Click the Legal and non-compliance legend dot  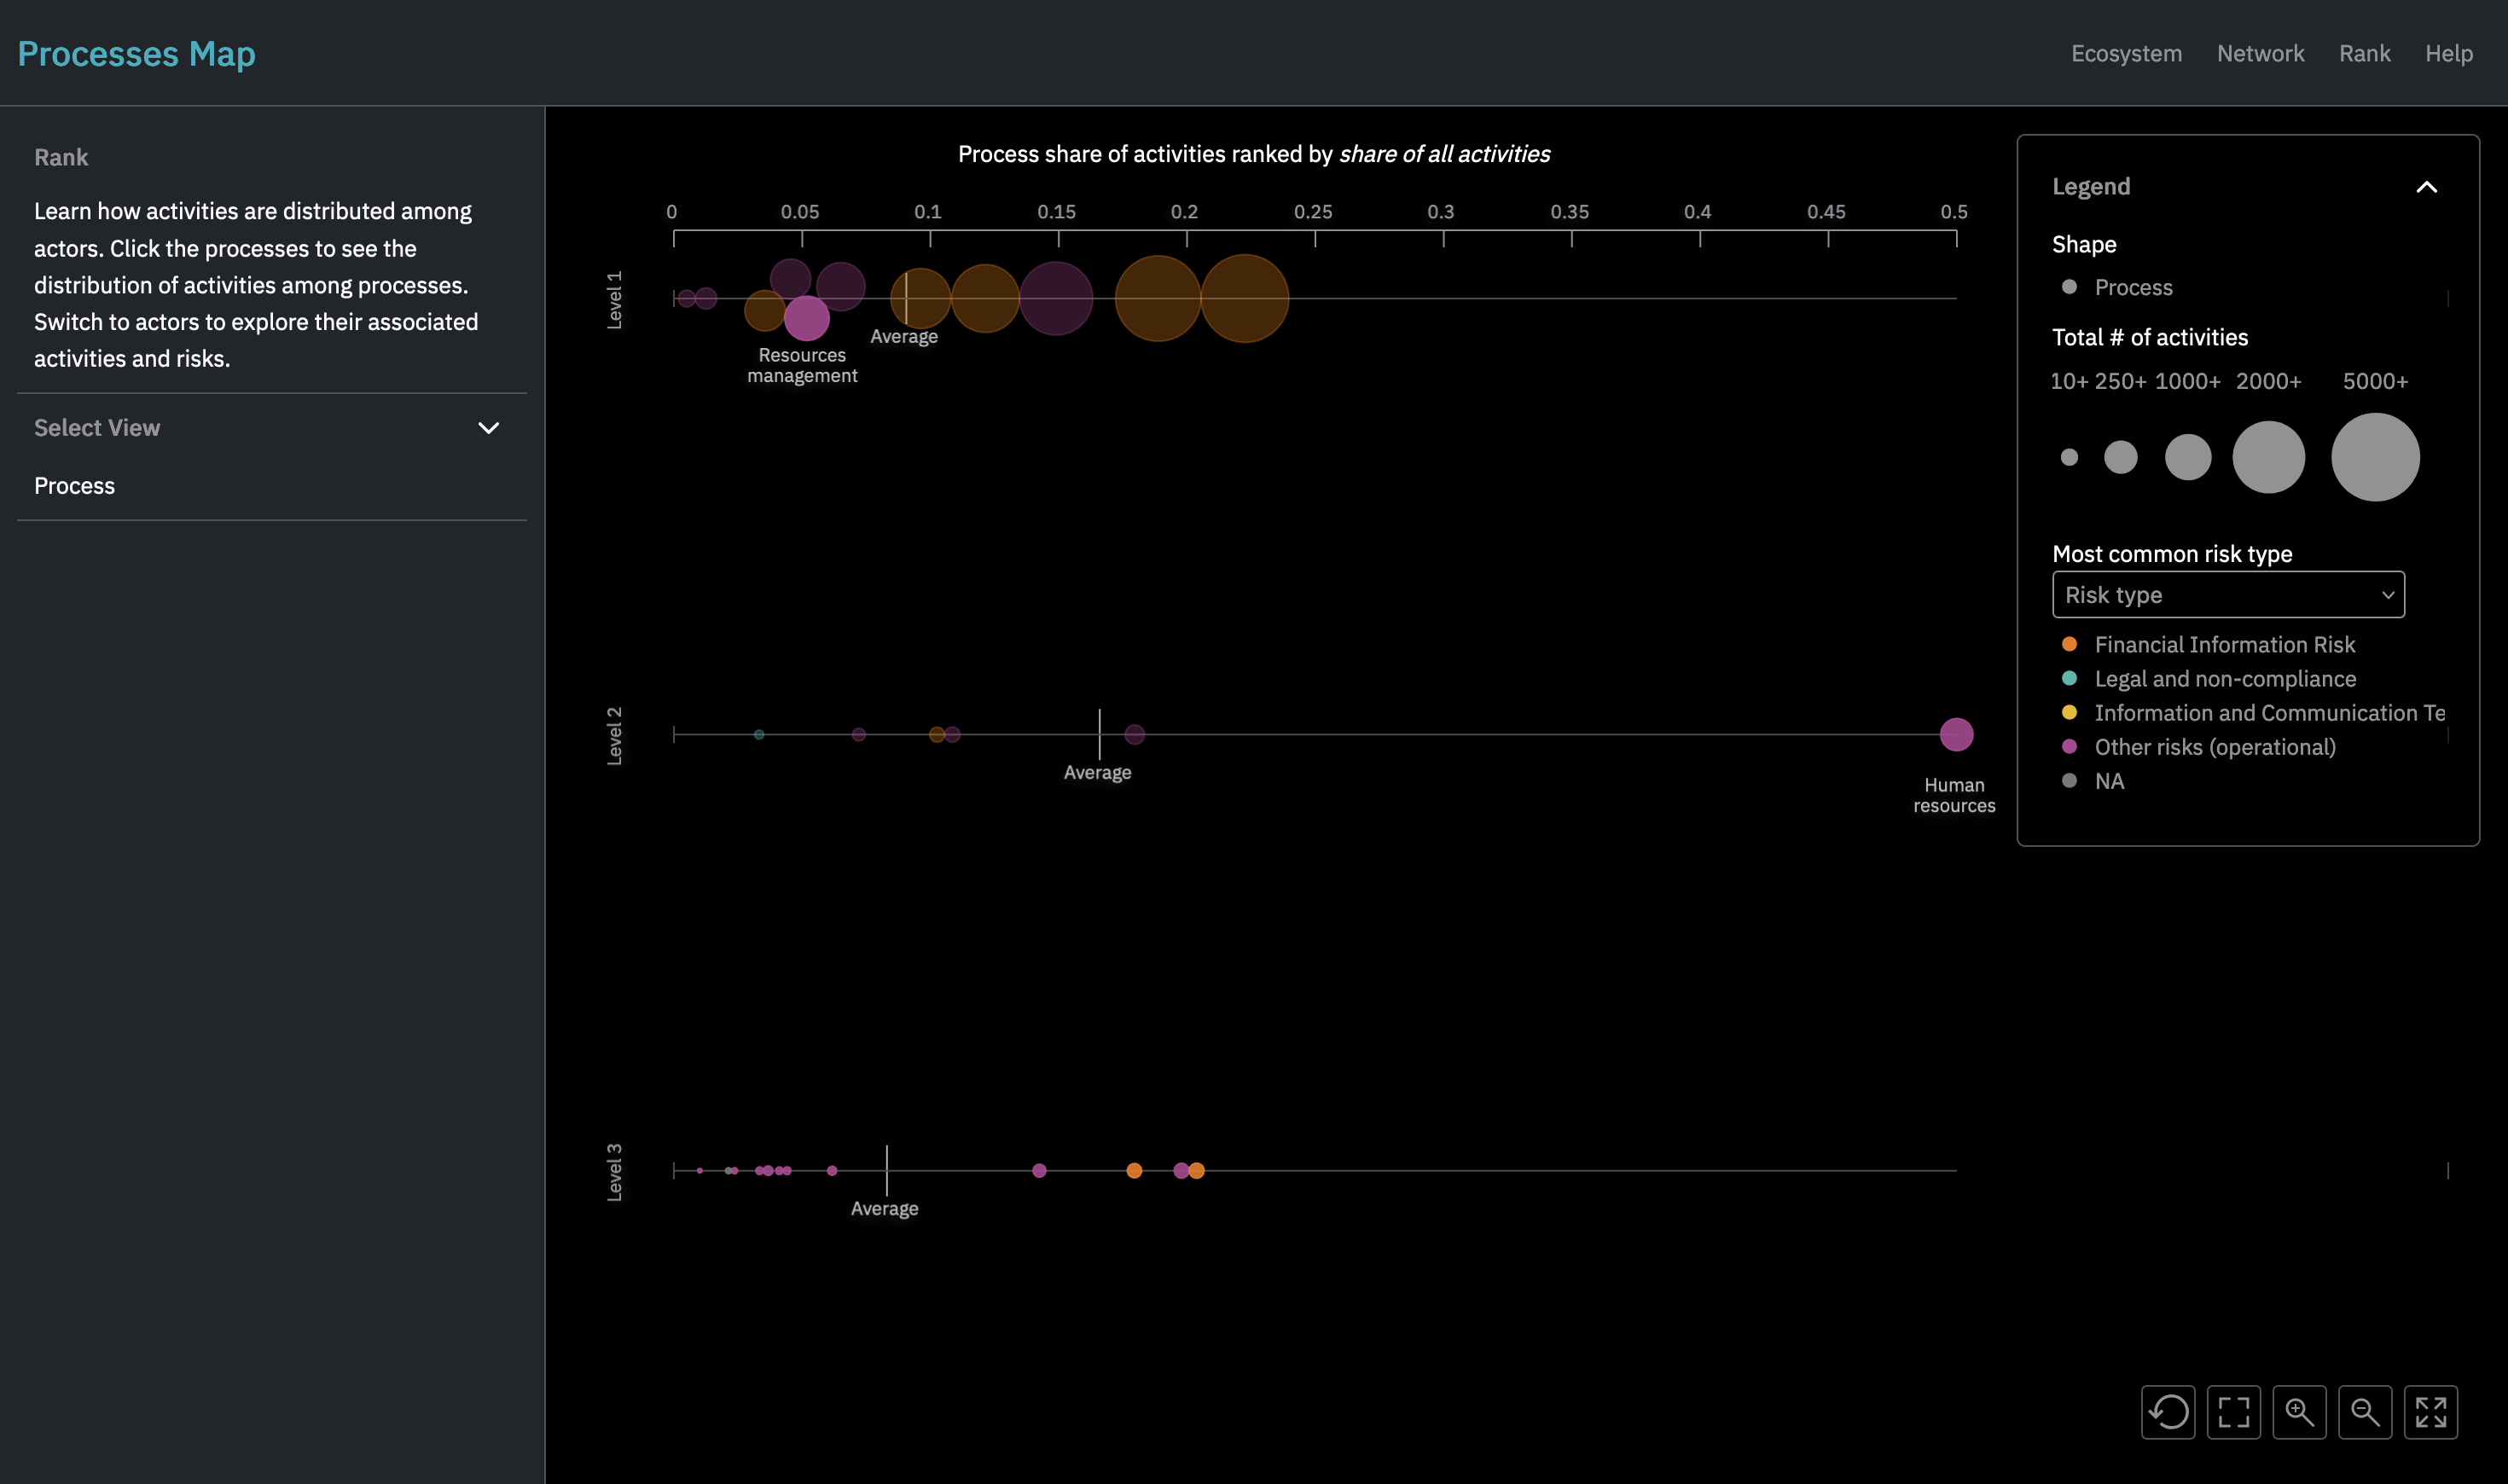coord(2069,678)
